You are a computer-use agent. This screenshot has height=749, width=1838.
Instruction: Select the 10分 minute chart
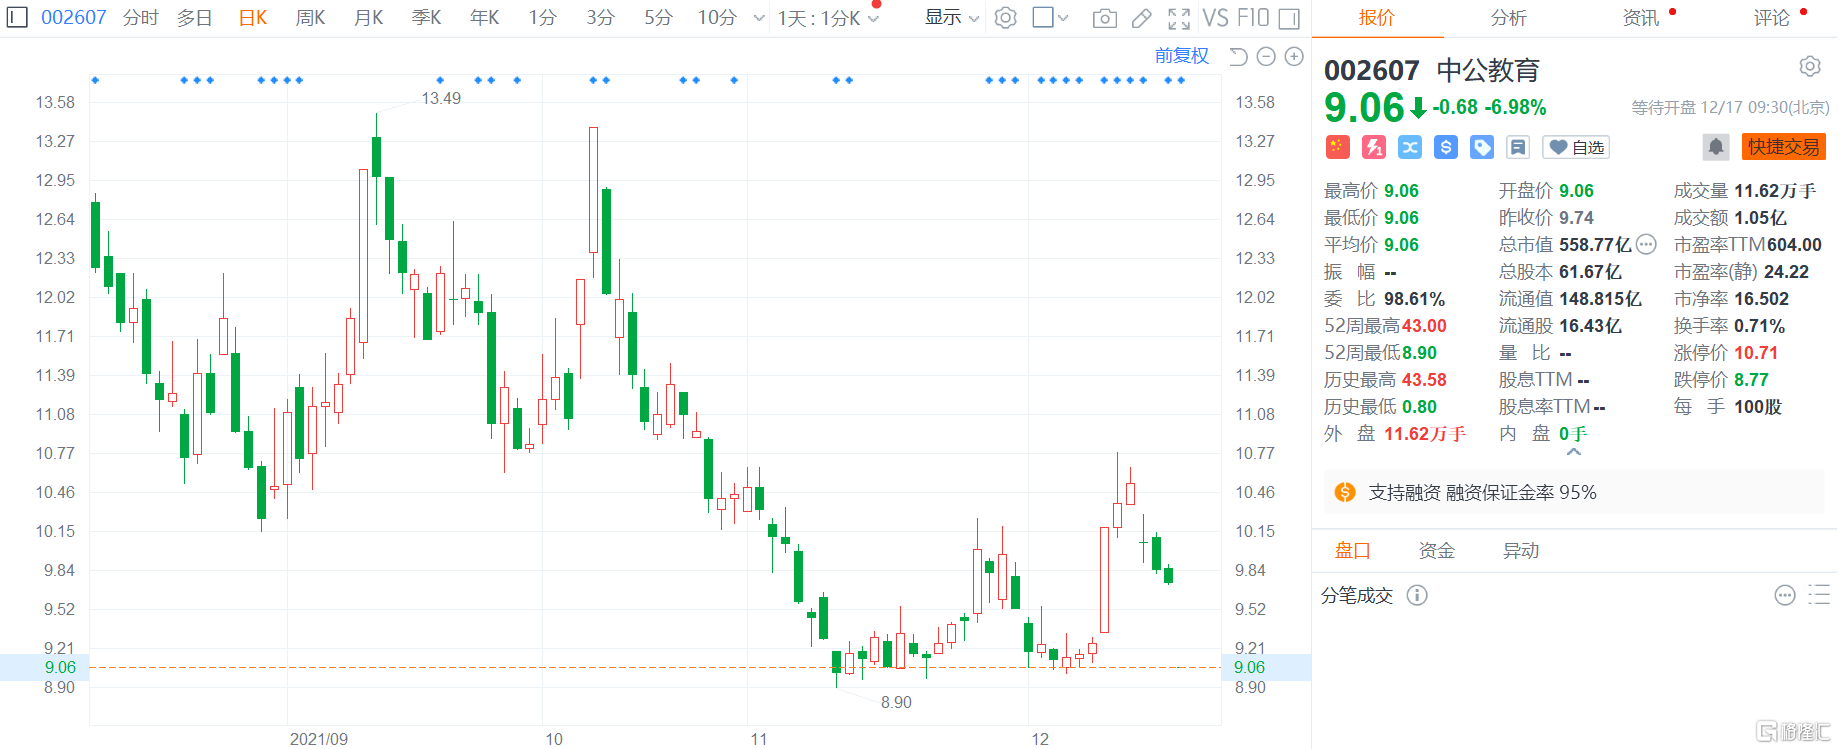(718, 18)
